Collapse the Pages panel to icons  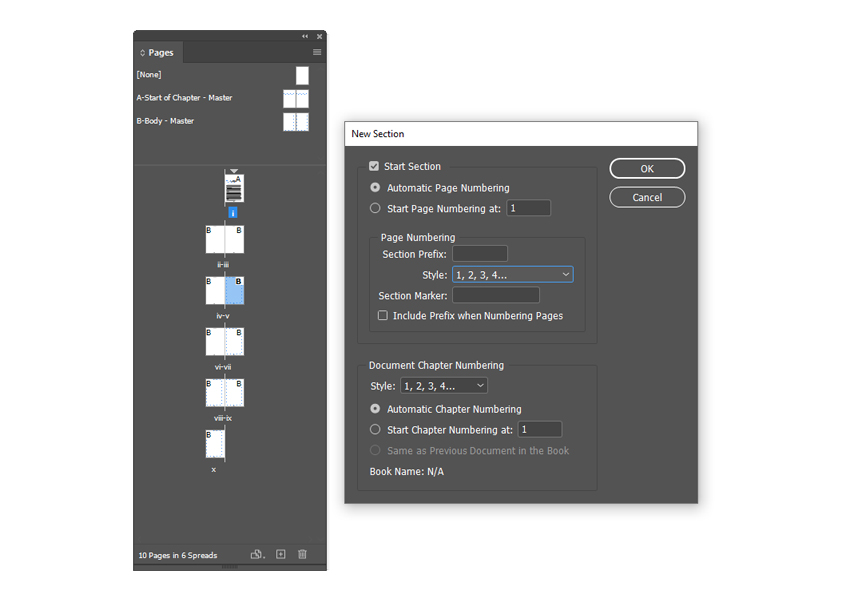point(305,36)
